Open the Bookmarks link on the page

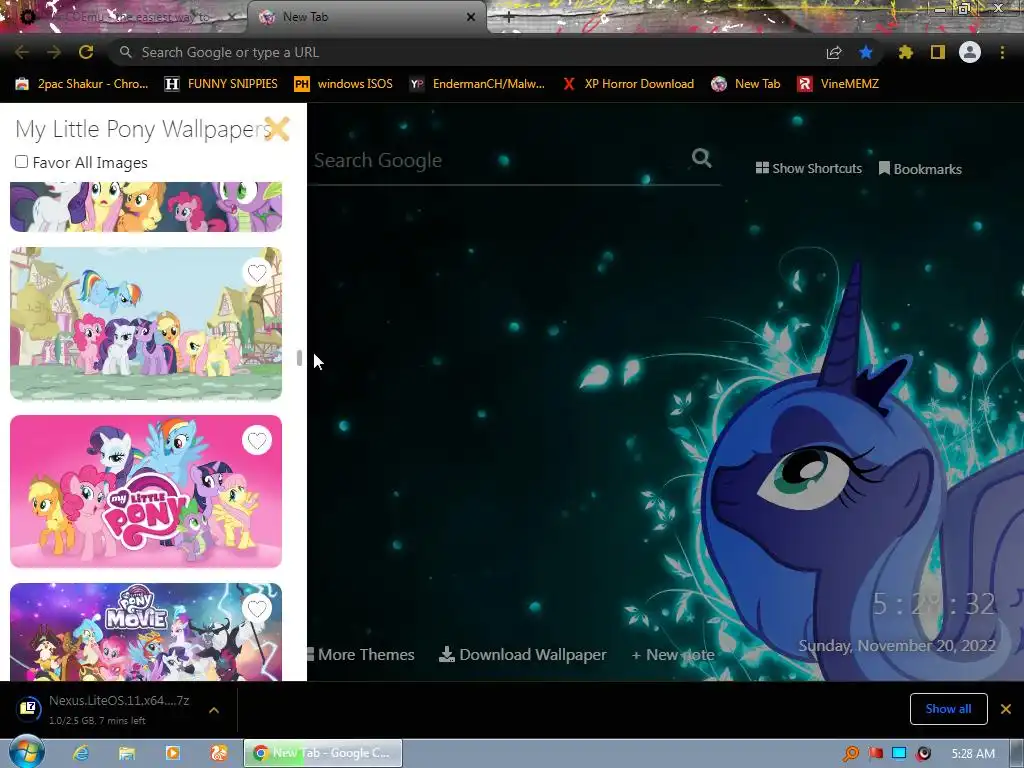click(920, 168)
